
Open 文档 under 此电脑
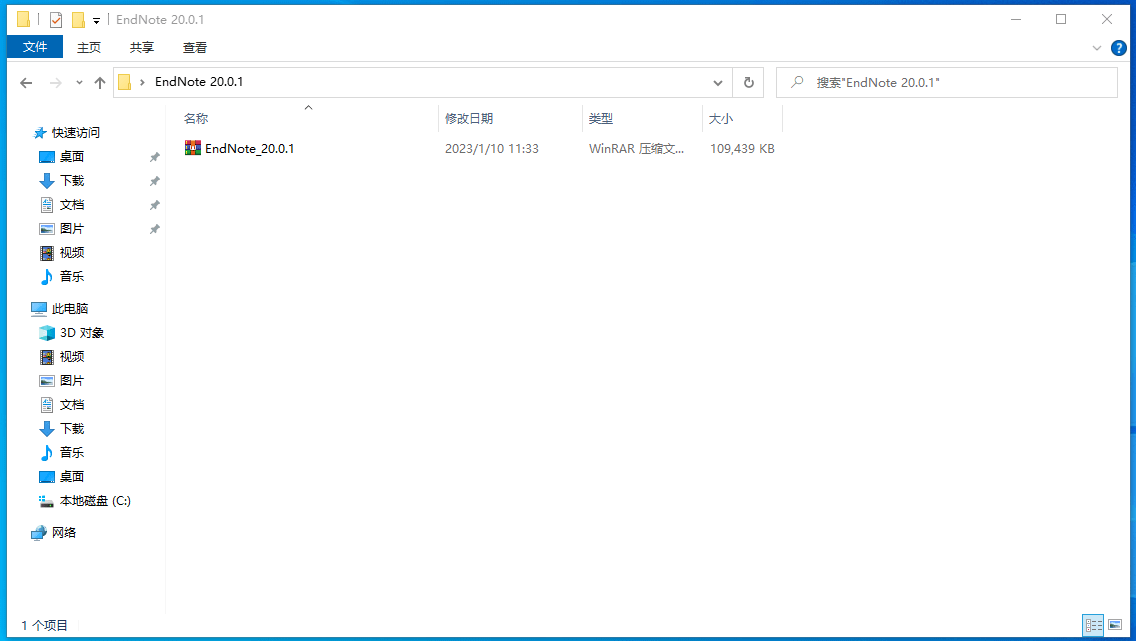click(72, 404)
